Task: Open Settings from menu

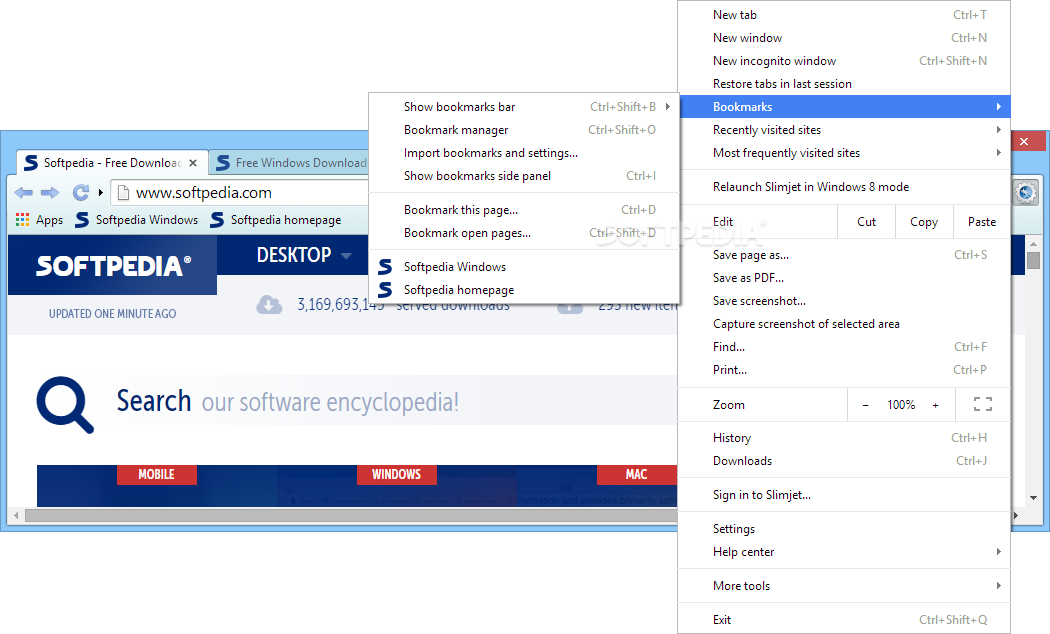Action: click(844, 529)
